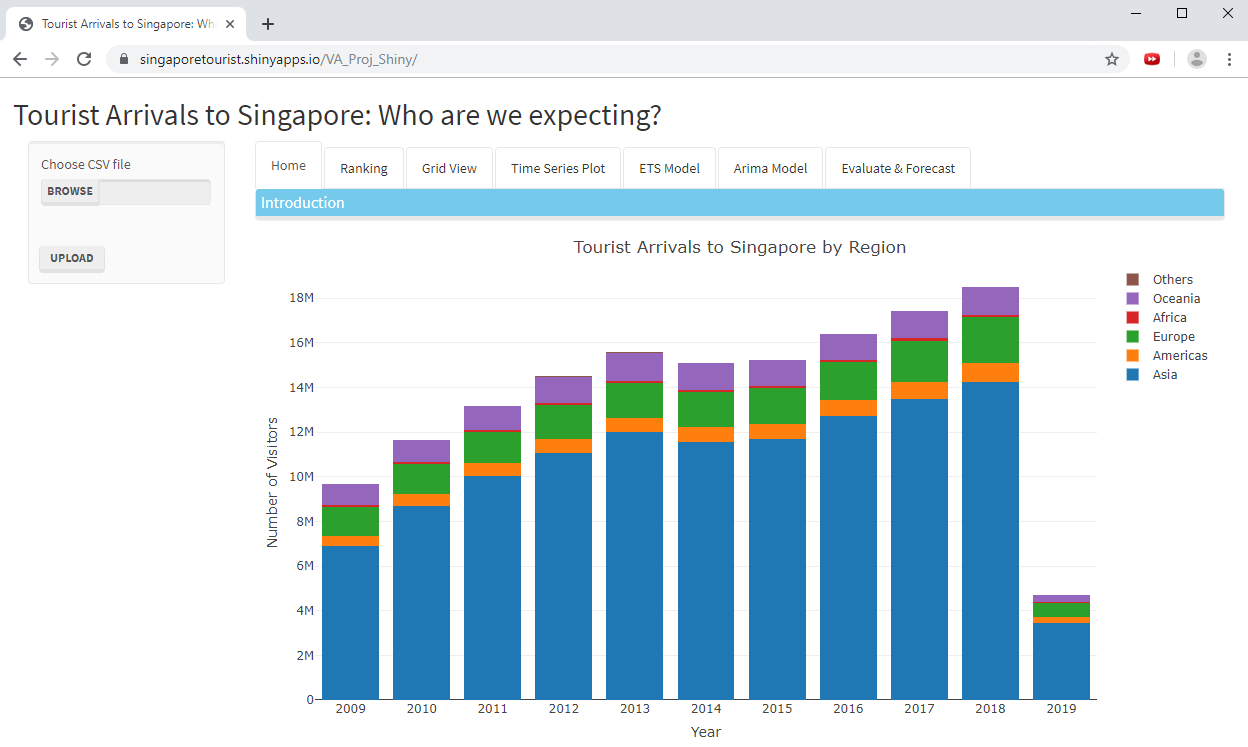Switch to the Ranking tab
The image size is (1248, 747).
pos(364,168)
